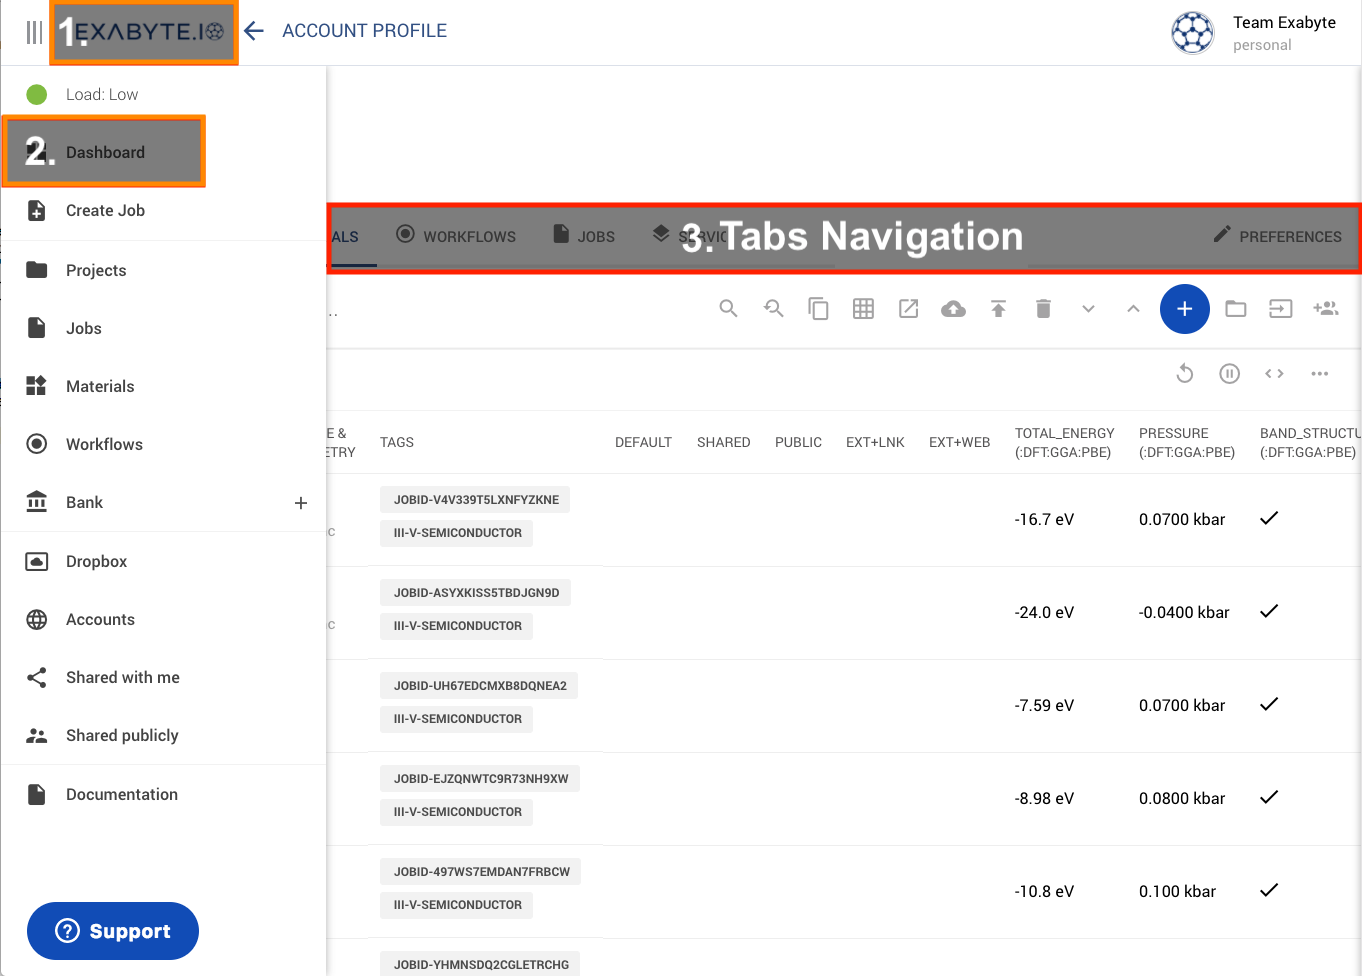Viewport: 1362px width, 976px height.
Task: Open Documentation in the sidebar
Action: coord(121,795)
